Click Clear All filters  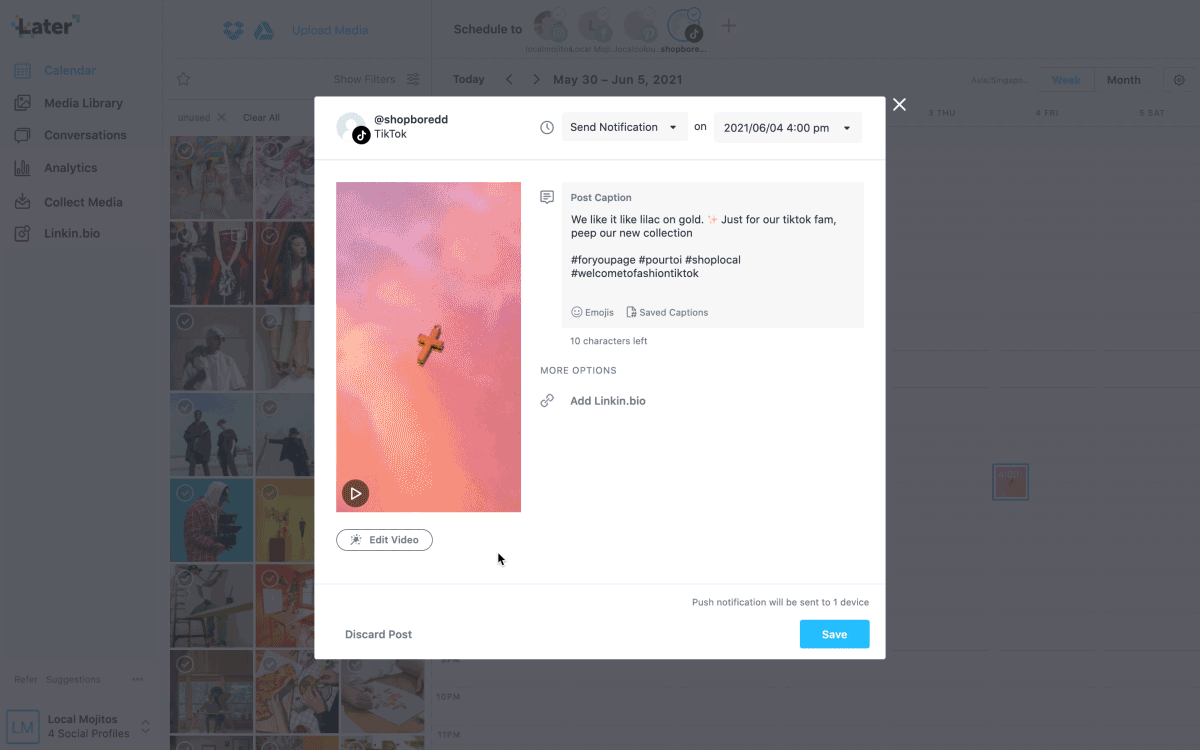pyautogui.click(x=261, y=117)
